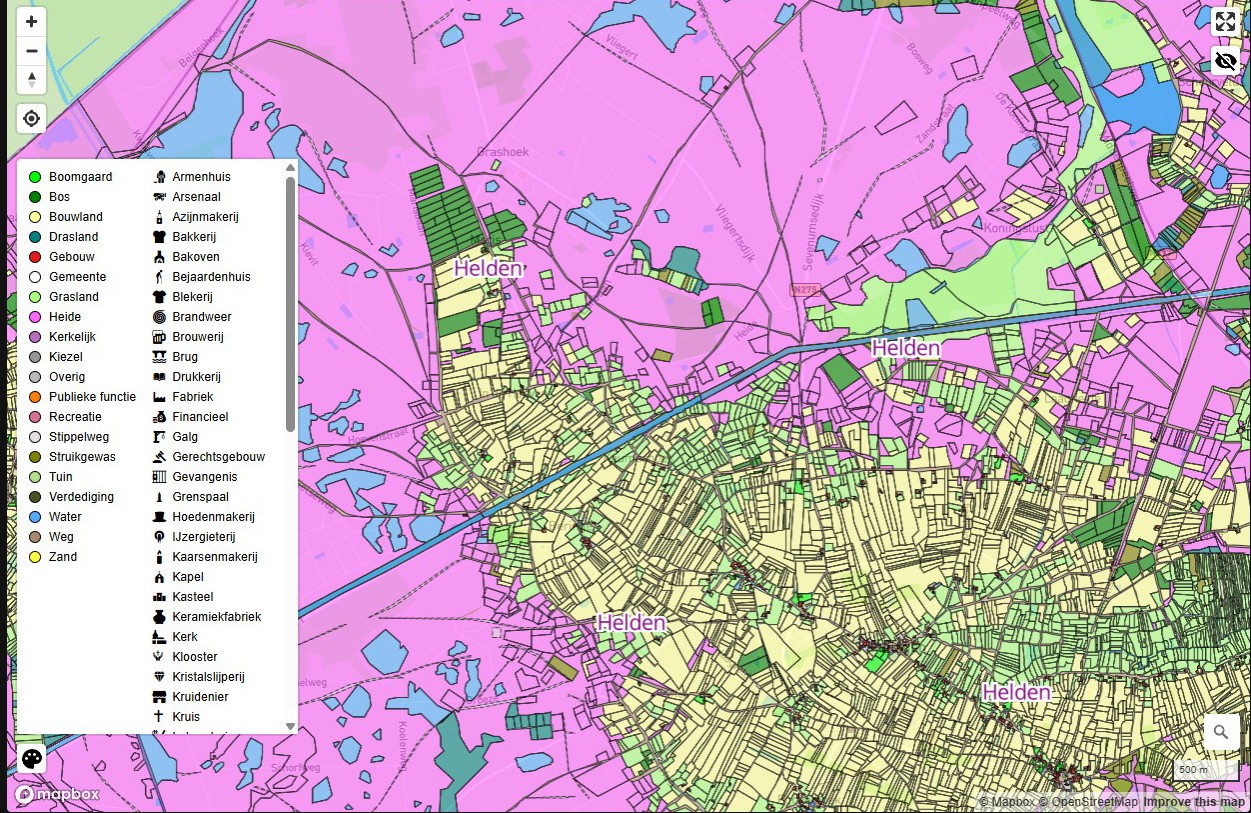Enter fullscreen map mode
Image resolution: width=1251 pixels, height=813 pixels.
pyautogui.click(x=1225, y=22)
